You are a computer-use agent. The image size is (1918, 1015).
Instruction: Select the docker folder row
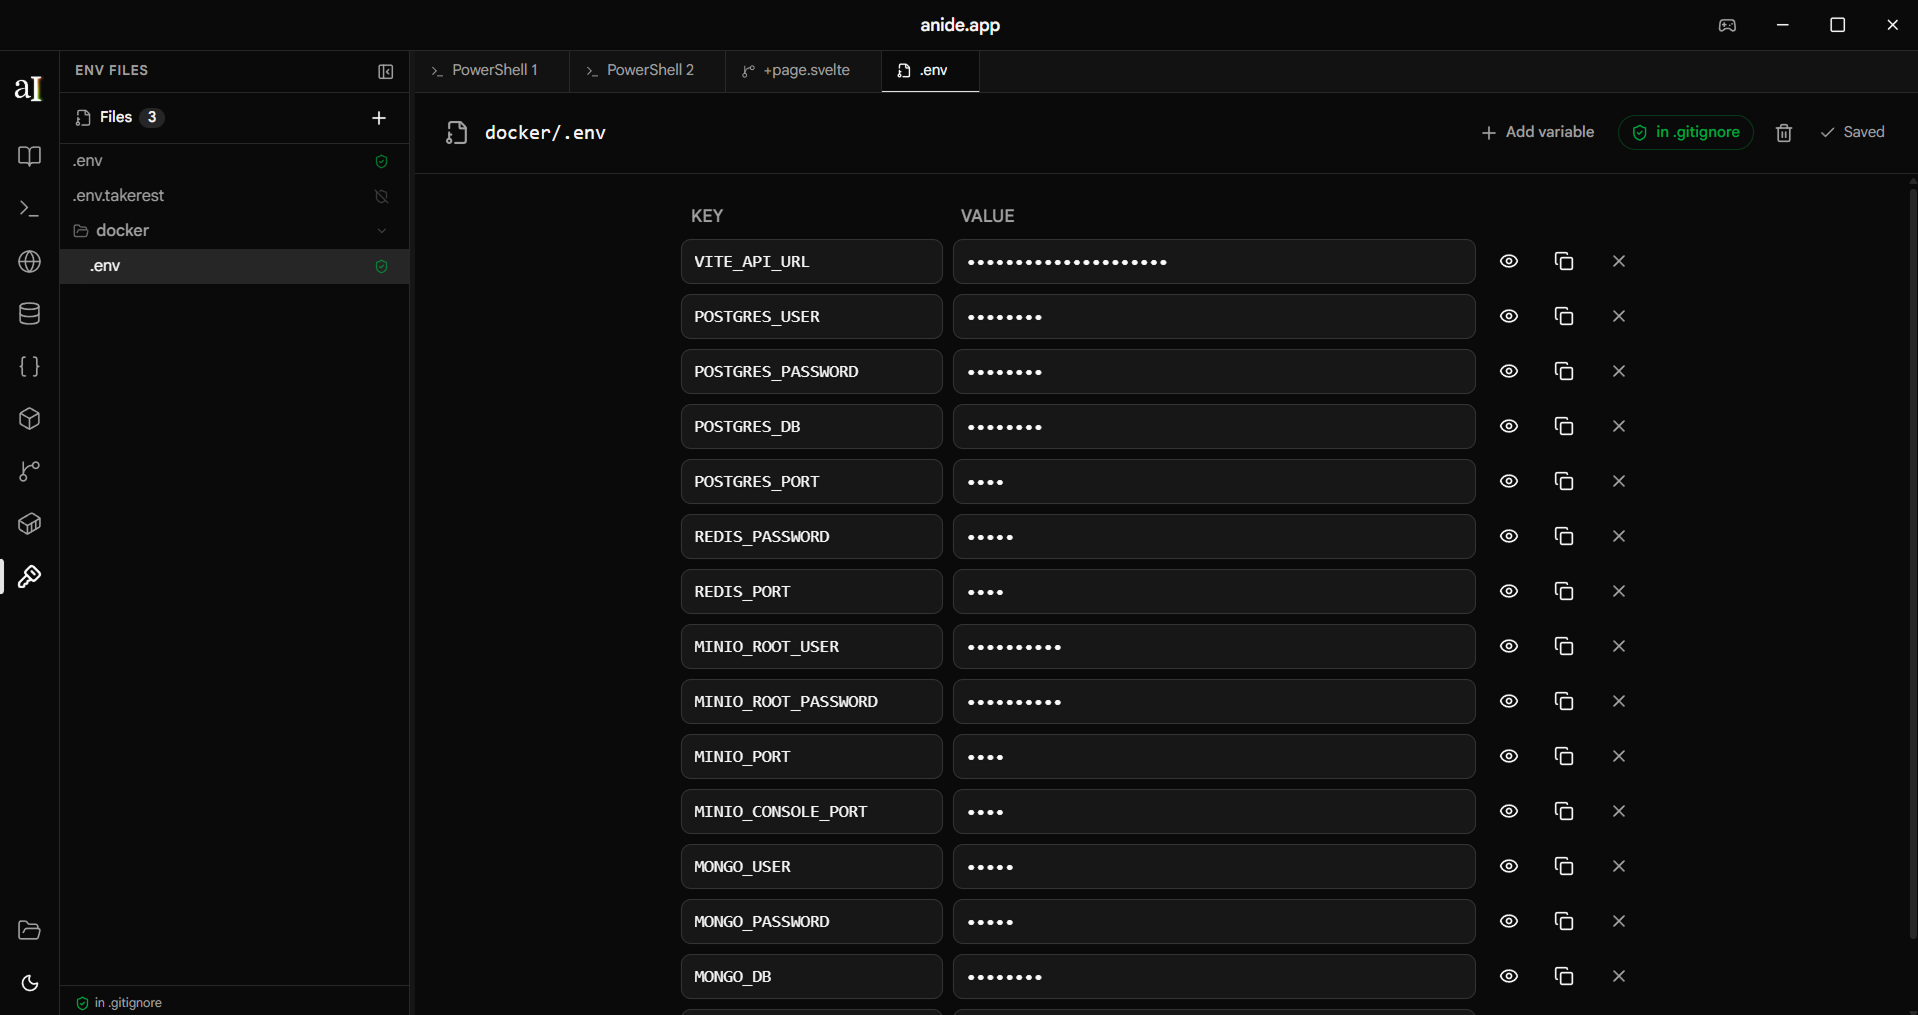234,231
